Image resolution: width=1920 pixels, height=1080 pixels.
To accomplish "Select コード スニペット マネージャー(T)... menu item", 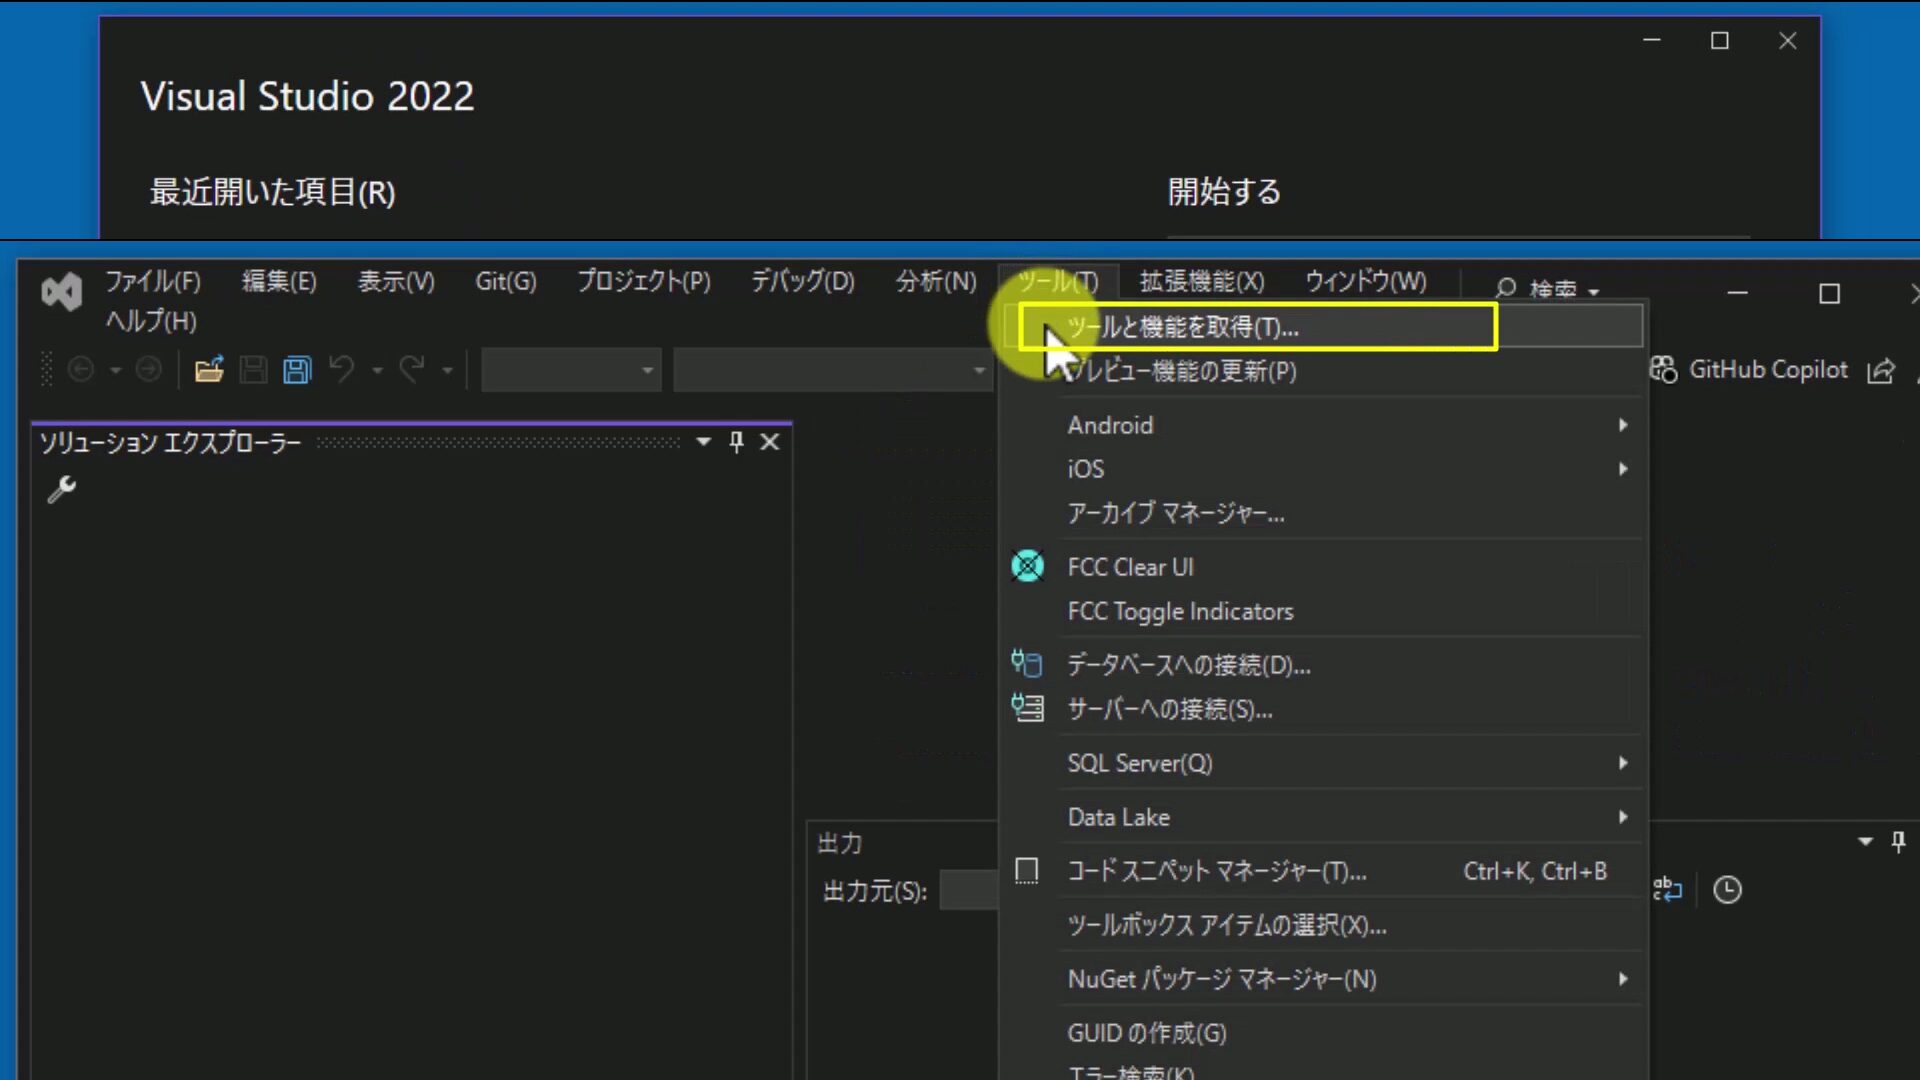I will coord(1322,871).
